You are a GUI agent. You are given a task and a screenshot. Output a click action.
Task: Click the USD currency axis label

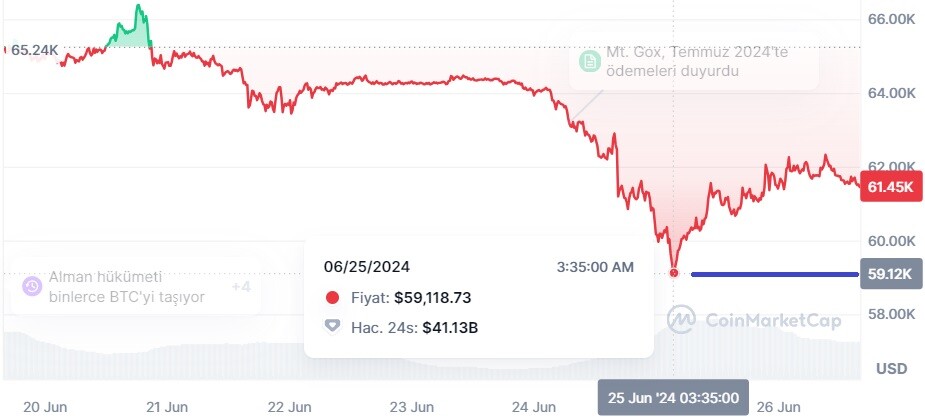pos(891,369)
